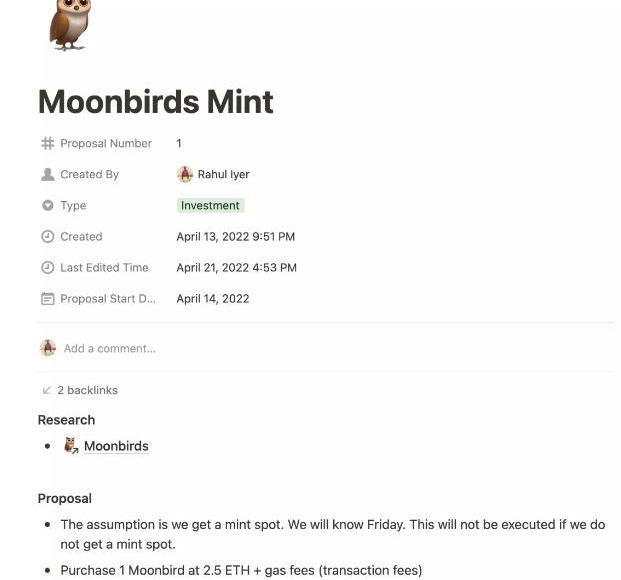Image resolution: width=621 pixels, height=580 pixels.
Task: Click the Moonbirds Mint page title
Action: click(156, 102)
